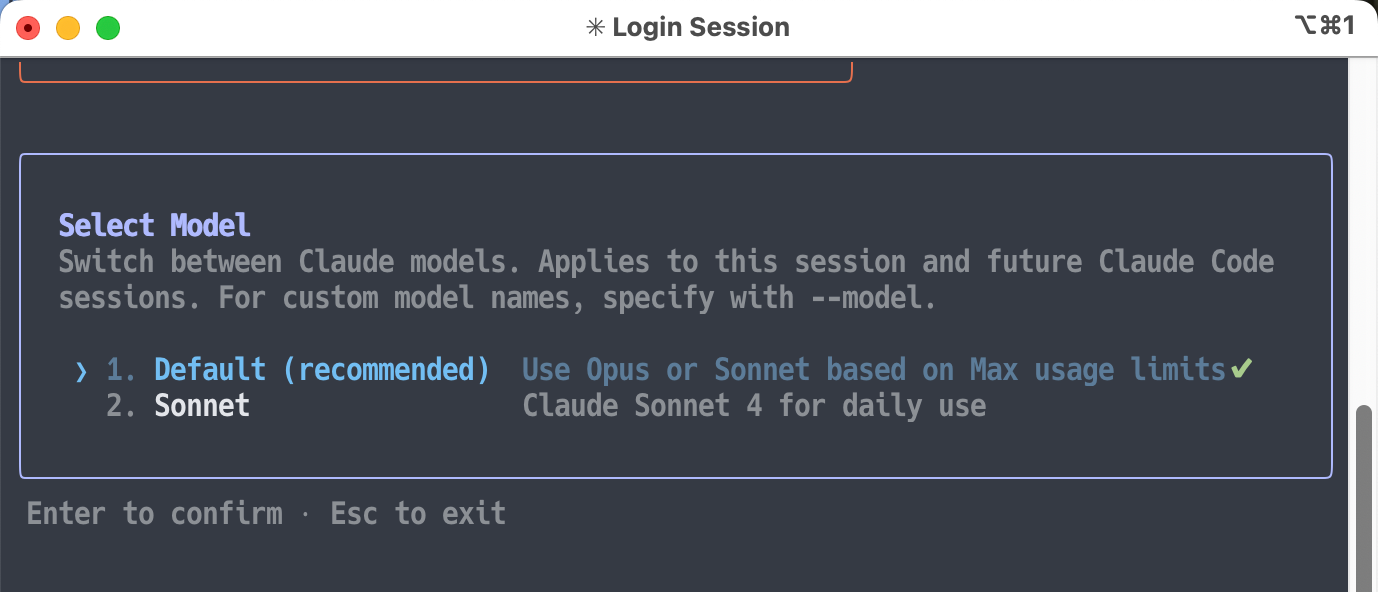Image resolution: width=1378 pixels, height=592 pixels.
Task: Click the red close window button
Action: coord(28,28)
